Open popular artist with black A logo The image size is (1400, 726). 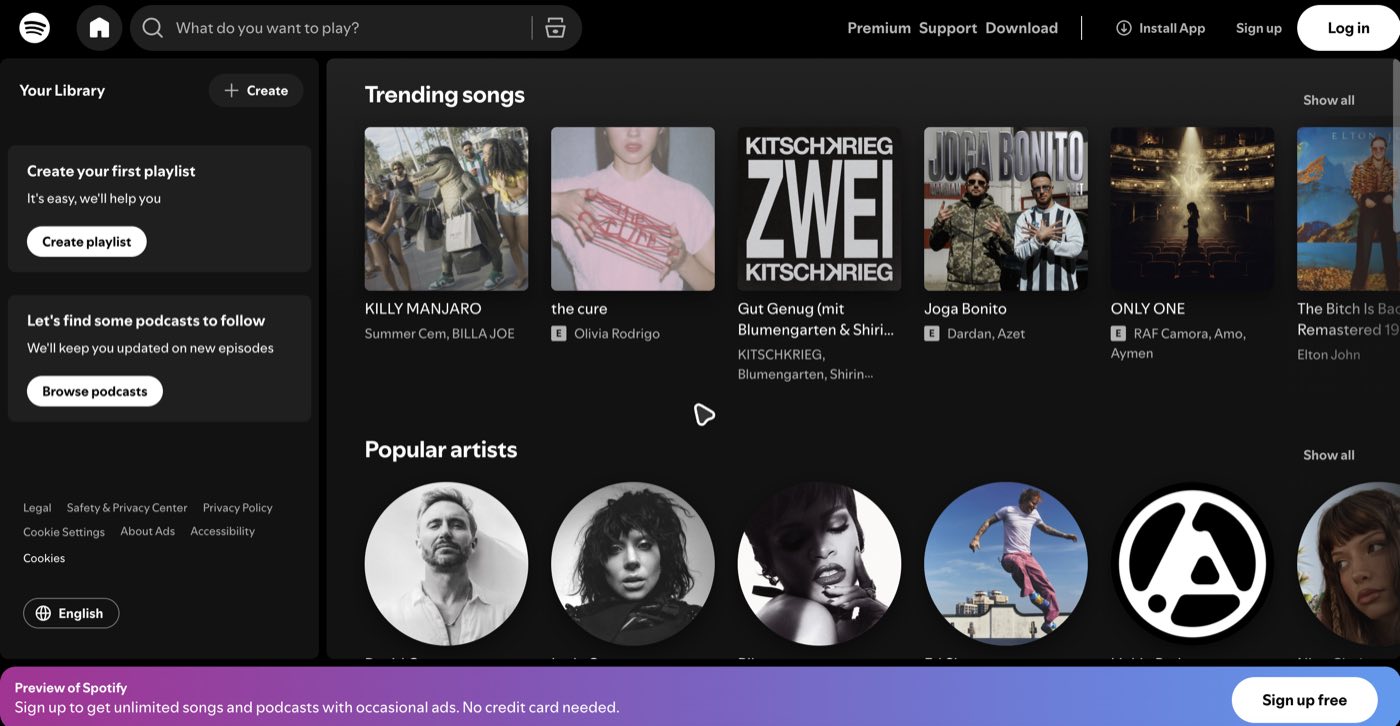pos(1192,564)
